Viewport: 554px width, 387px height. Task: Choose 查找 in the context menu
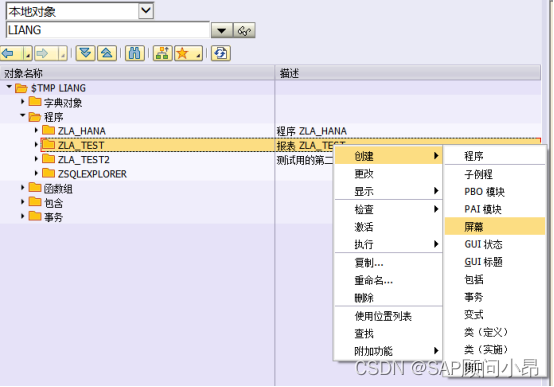point(388,333)
